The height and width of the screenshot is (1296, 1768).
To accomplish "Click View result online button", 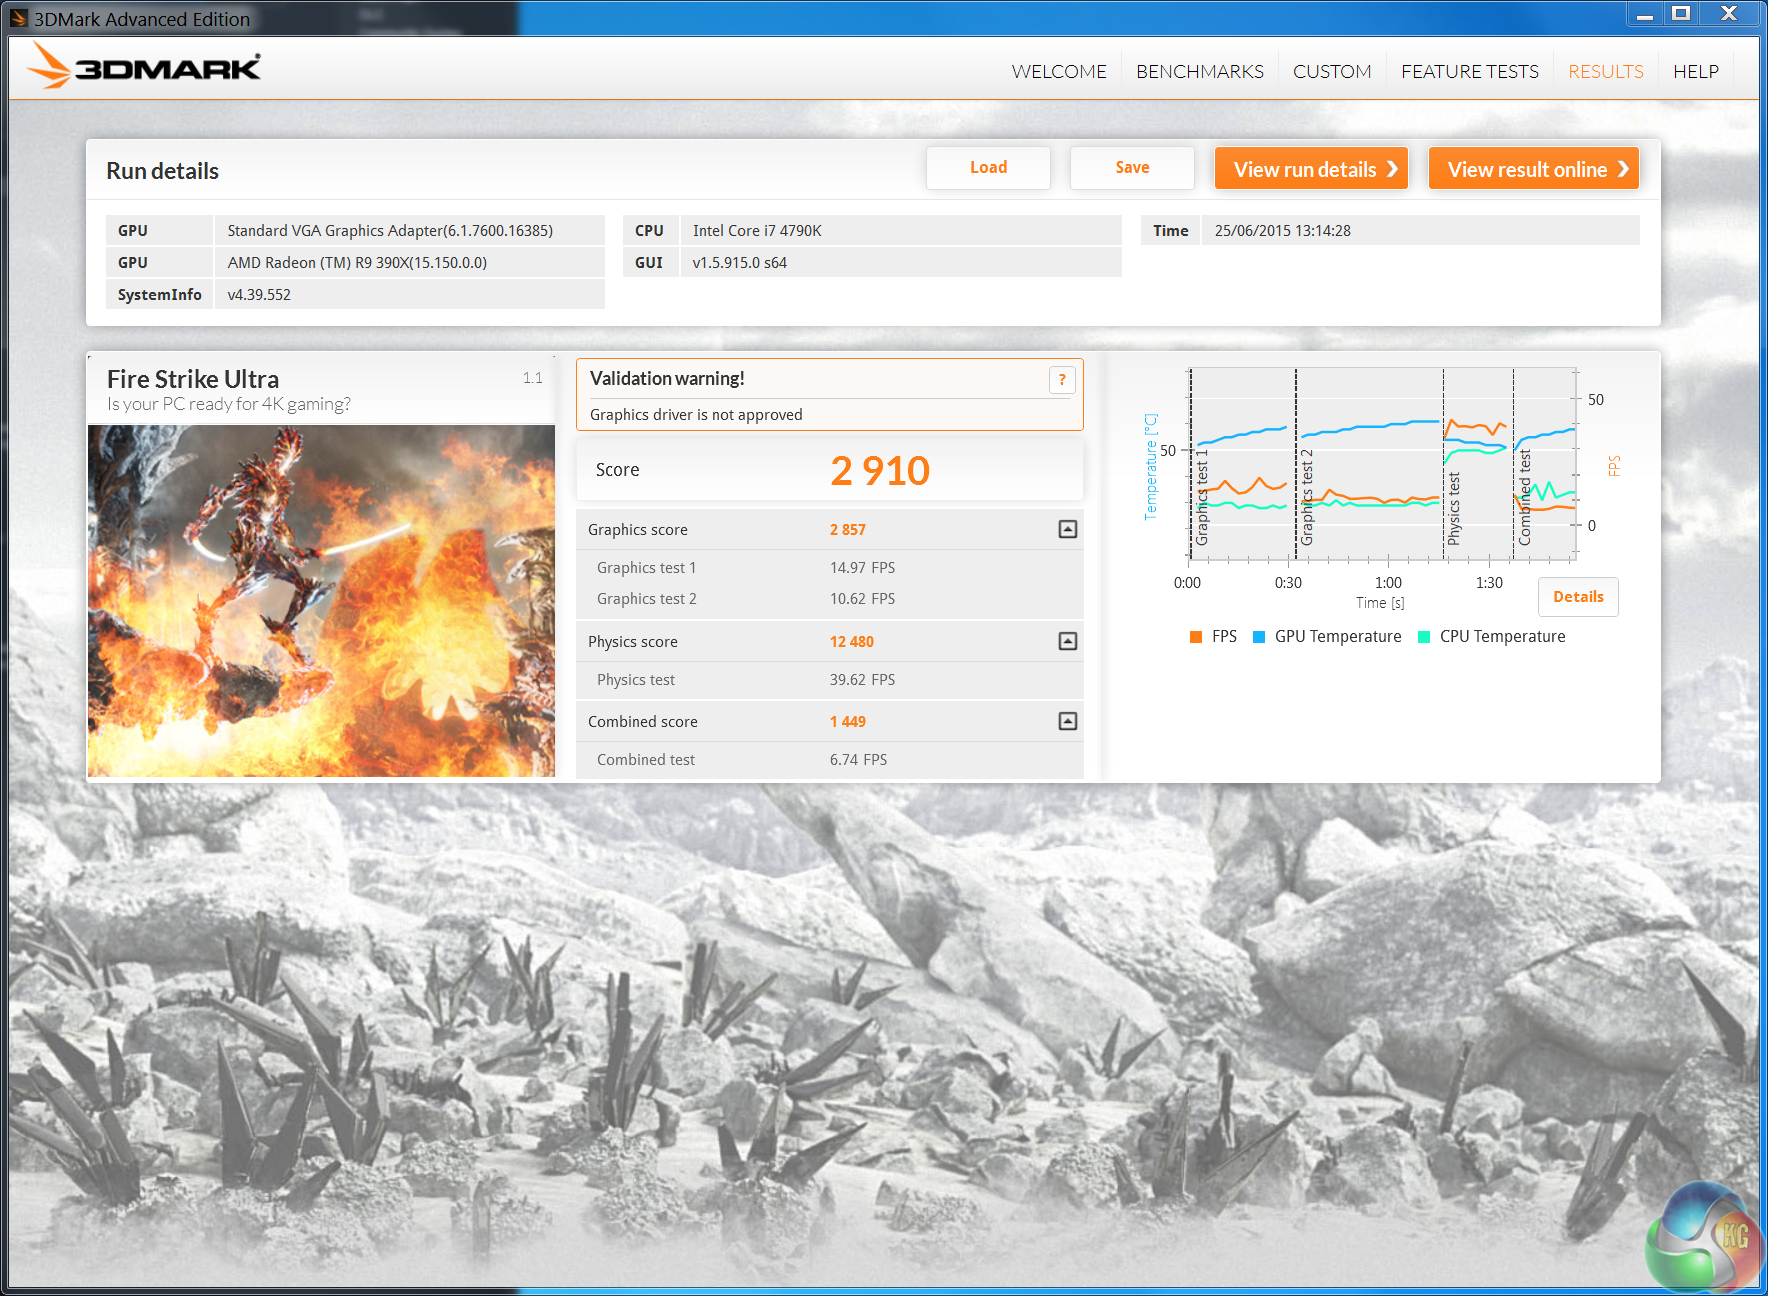I will click(1533, 169).
